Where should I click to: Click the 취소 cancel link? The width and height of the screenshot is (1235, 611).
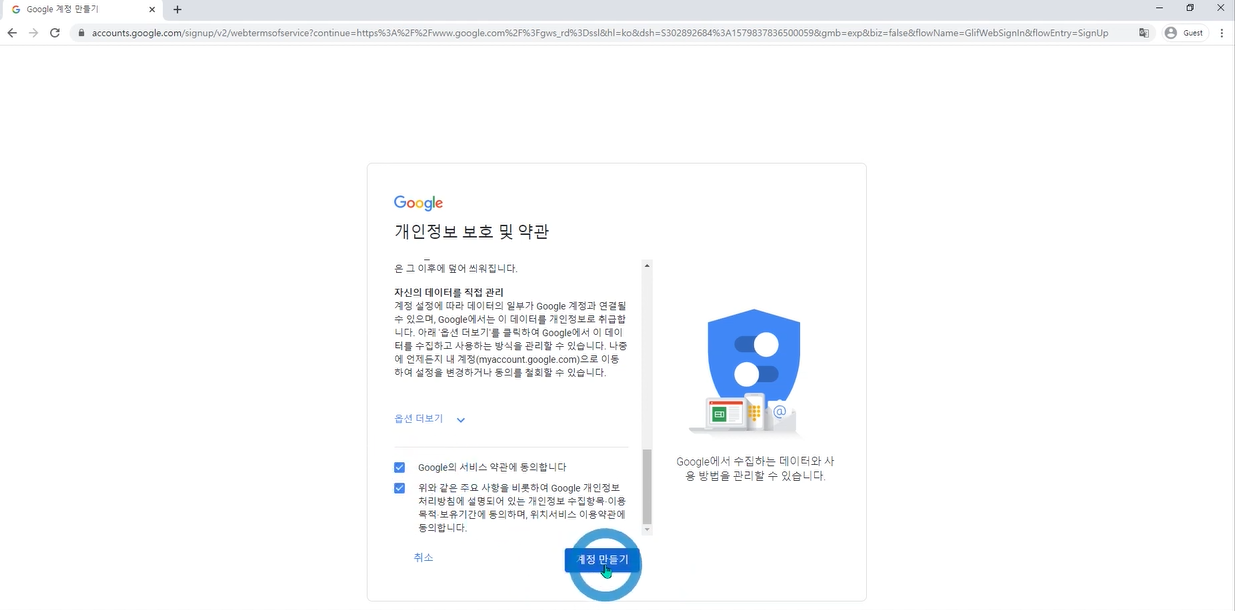click(424, 557)
